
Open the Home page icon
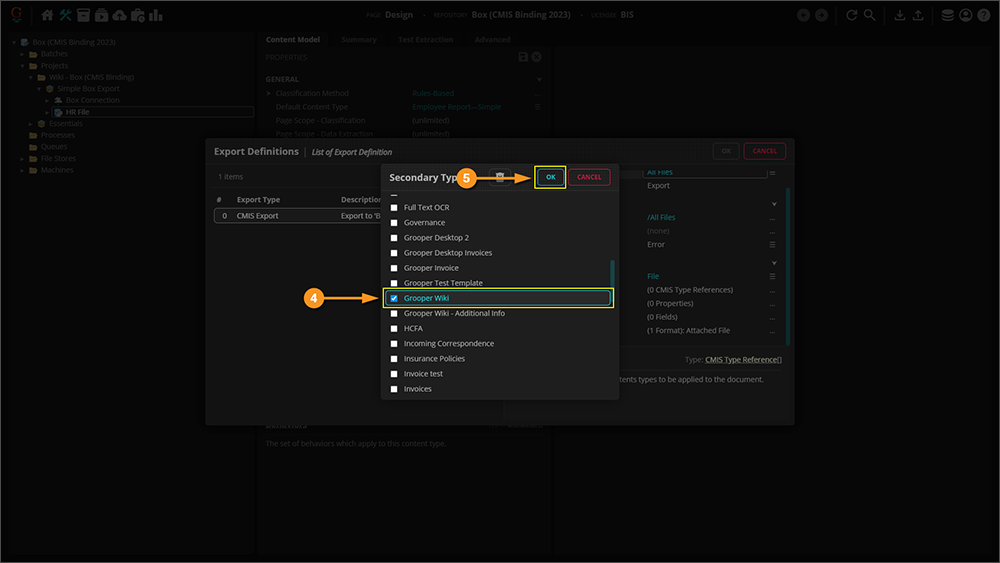[x=47, y=15]
